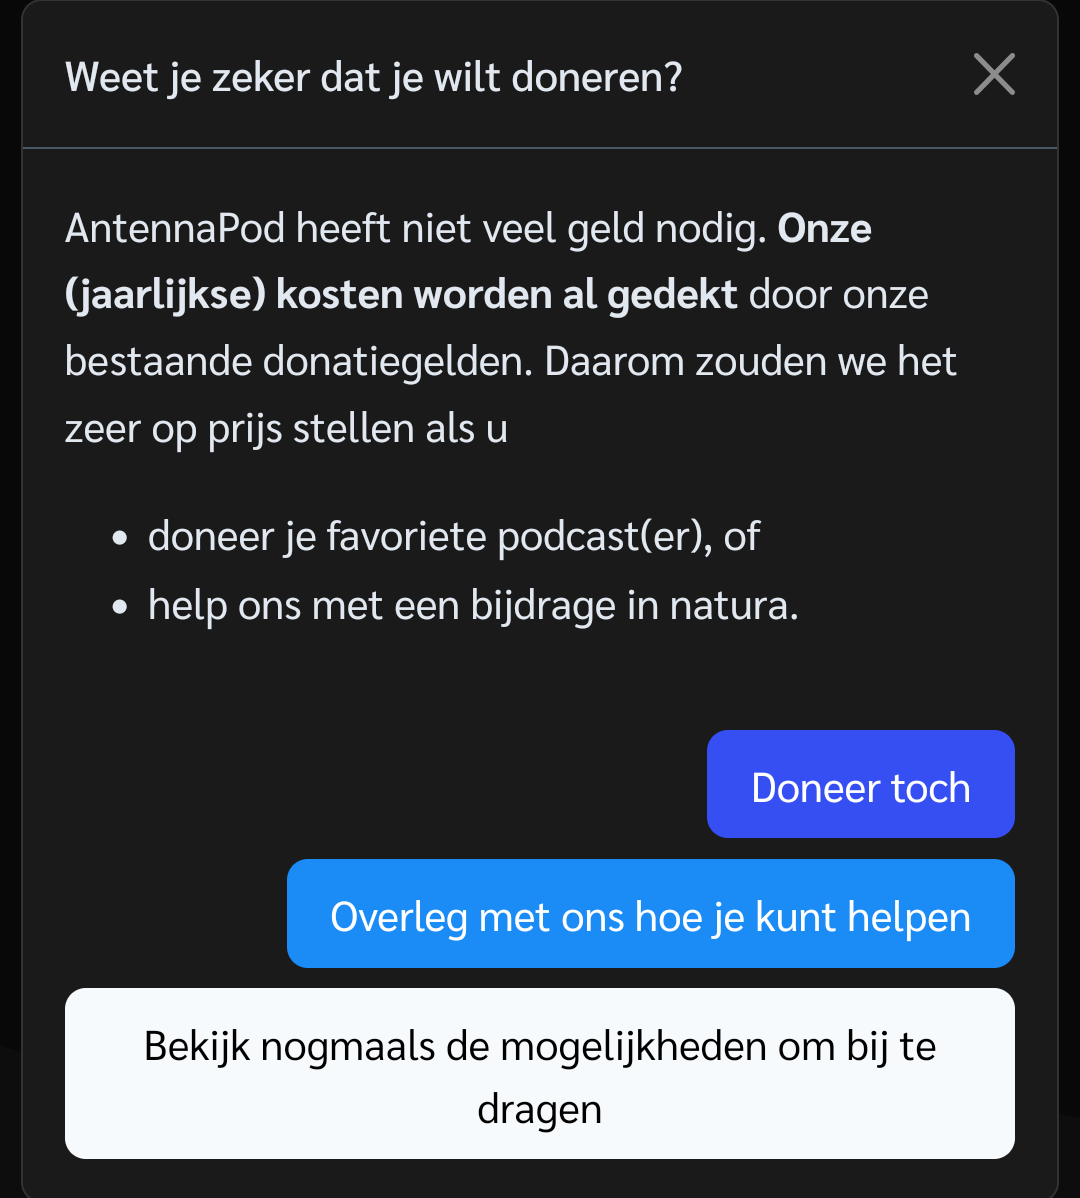Image resolution: width=1080 pixels, height=1198 pixels.
Task: Click the phrase "Daarom zouden we het"
Action: [751, 361]
